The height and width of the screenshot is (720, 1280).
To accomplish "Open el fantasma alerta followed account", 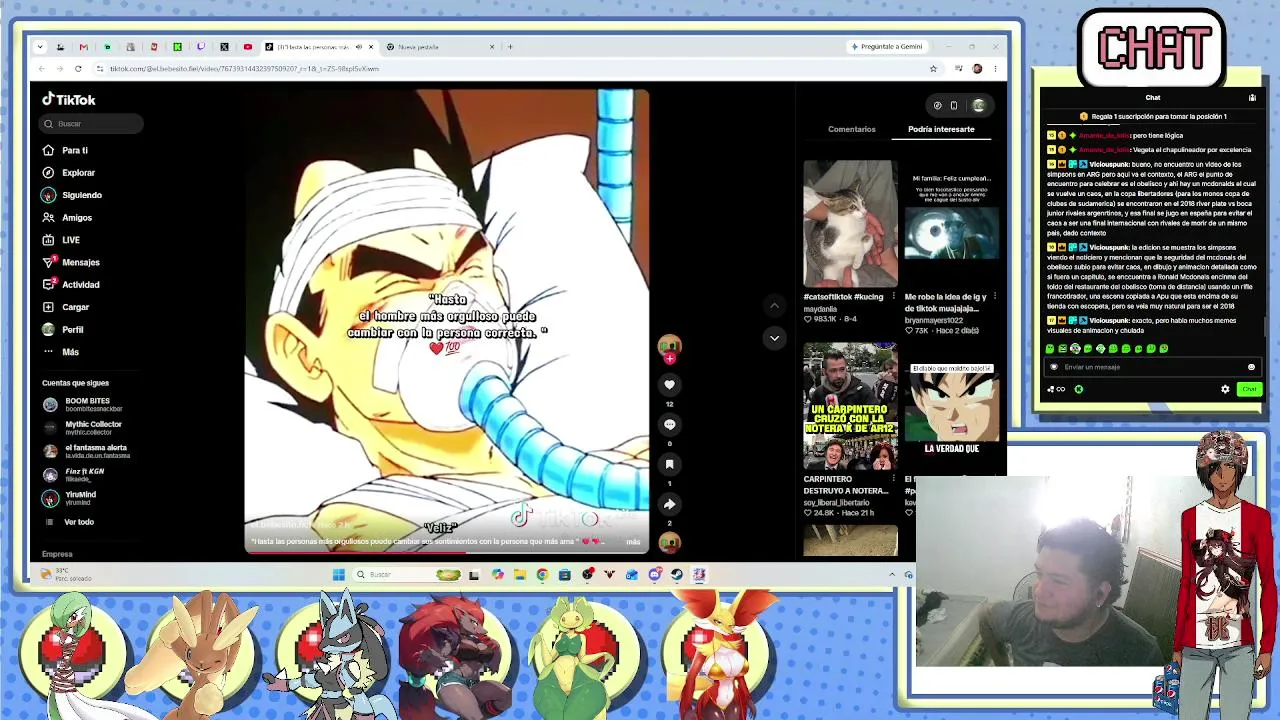I will click(87, 451).
